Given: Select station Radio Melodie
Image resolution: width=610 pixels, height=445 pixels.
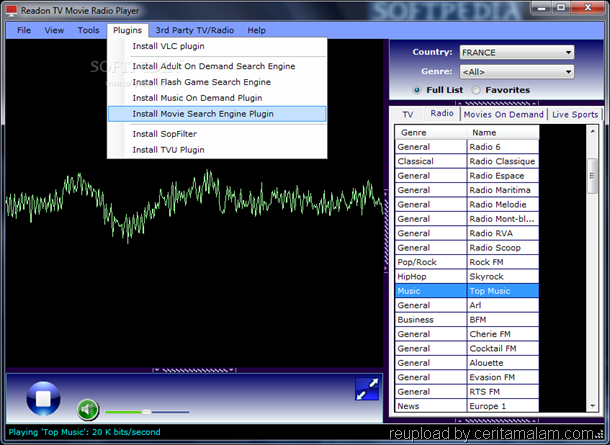Looking at the screenshot, I should pyautogui.click(x=503, y=205).
